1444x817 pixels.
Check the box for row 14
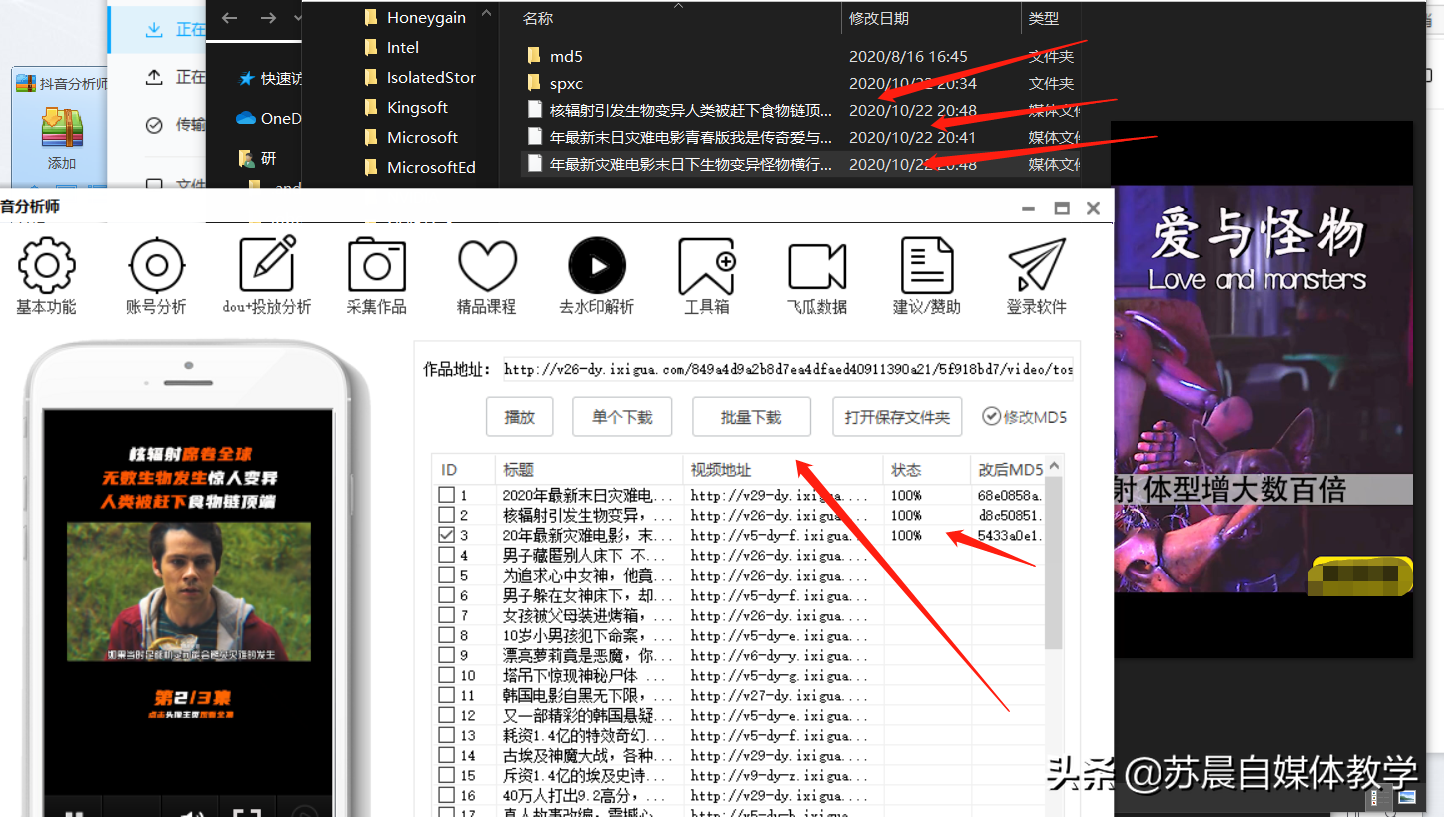pyautogui.click(x=446, y=755)
